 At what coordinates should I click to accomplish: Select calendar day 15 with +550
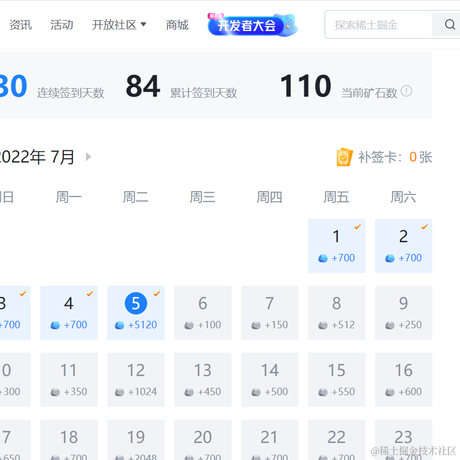click(337, 380)
